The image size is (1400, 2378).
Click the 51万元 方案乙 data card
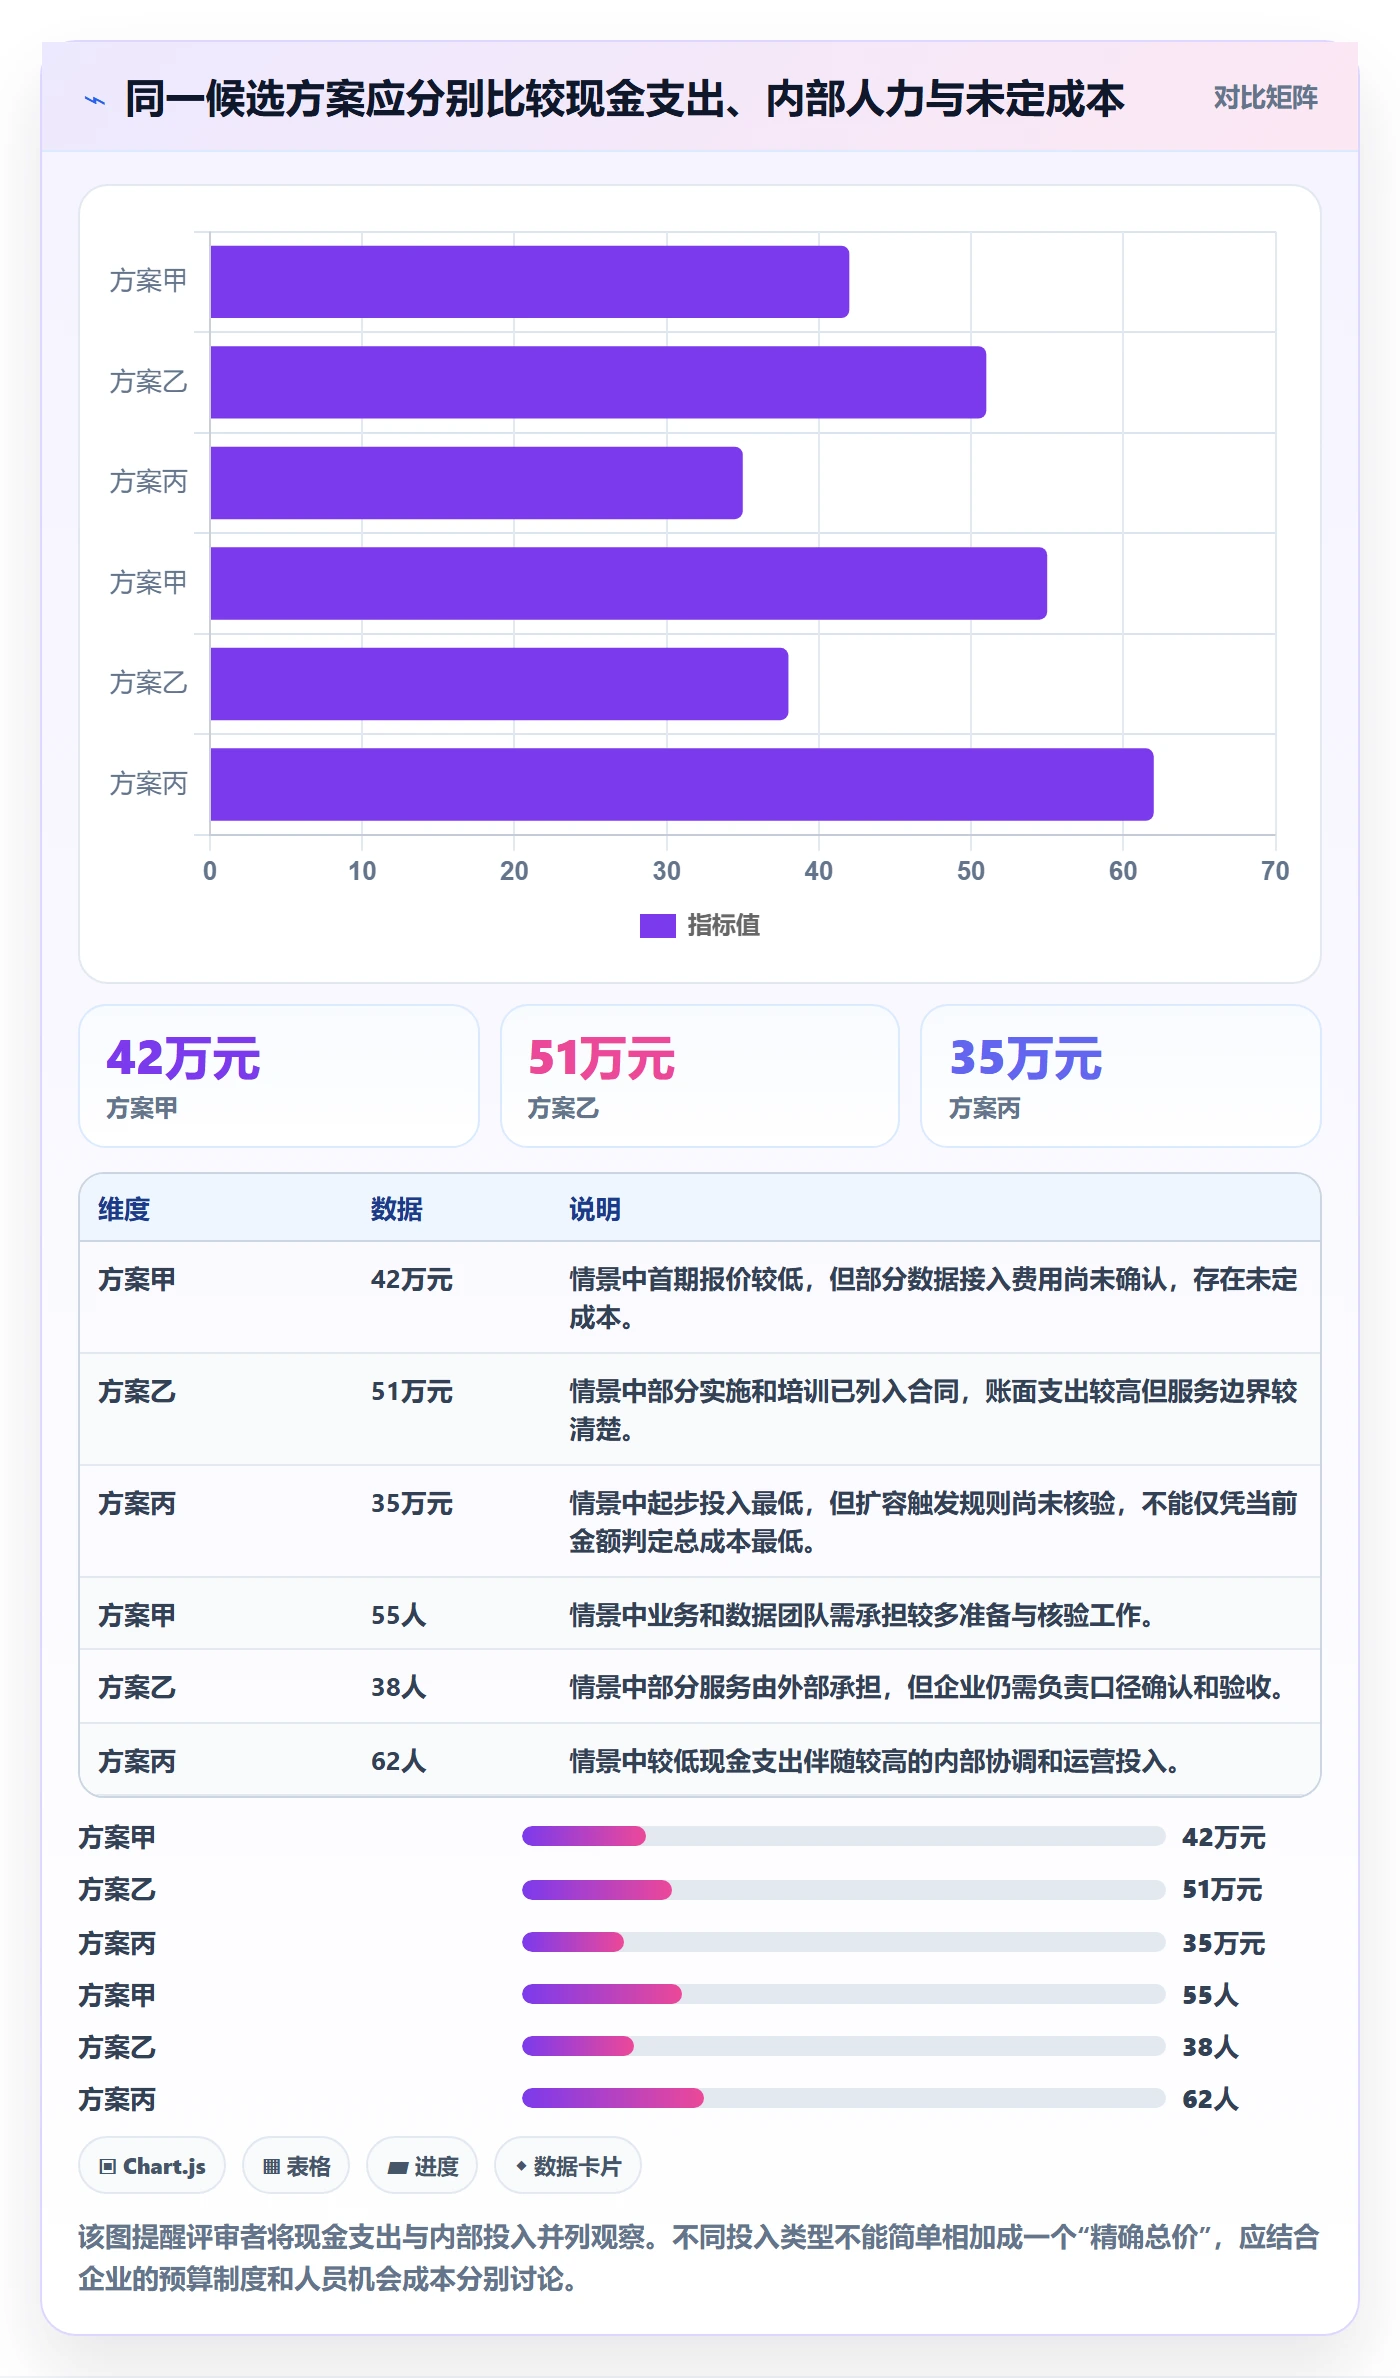click(700, 1076)
